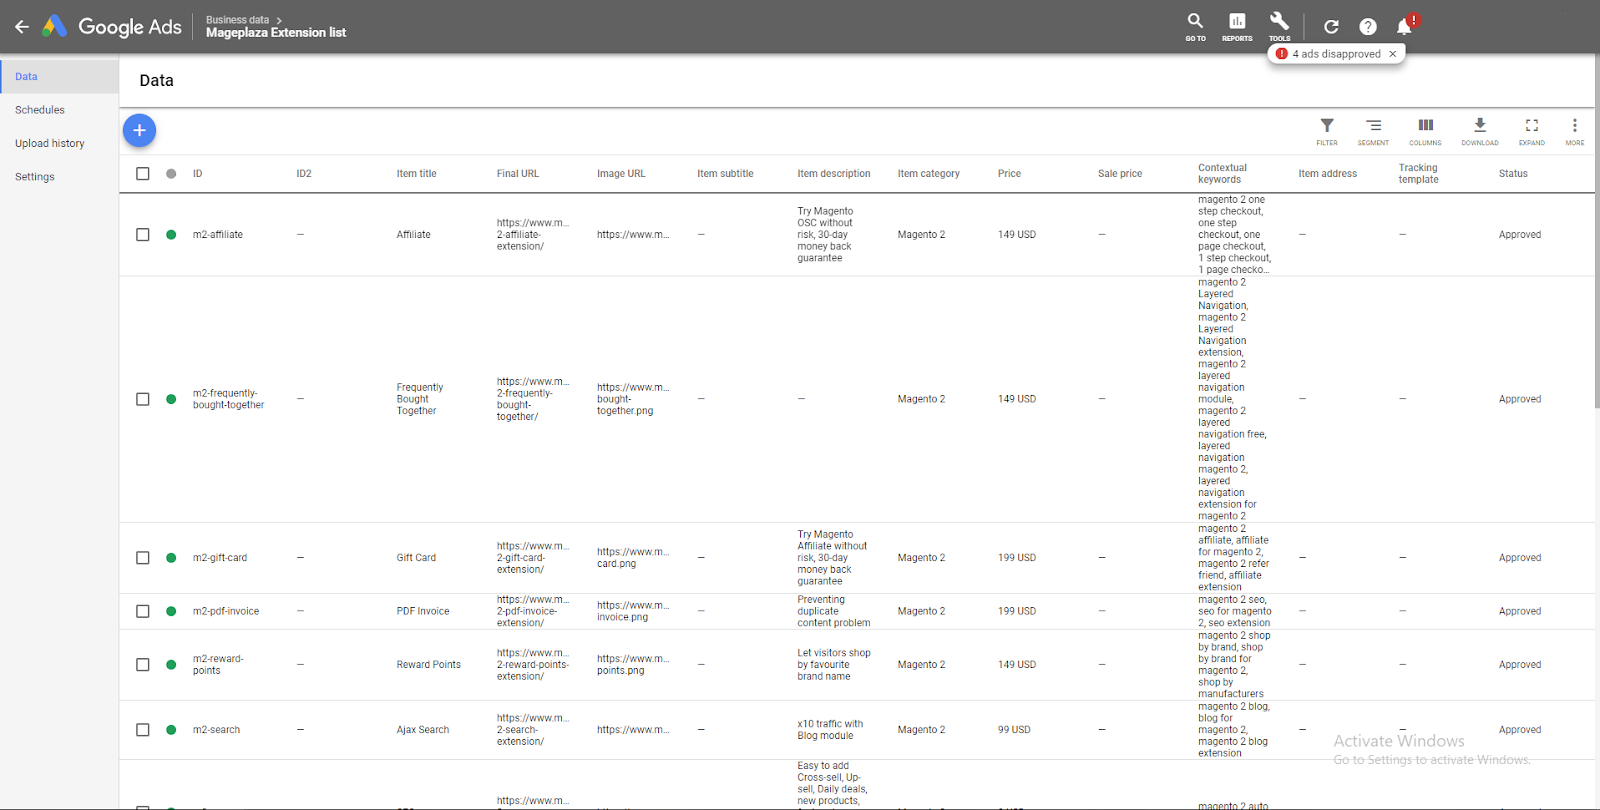1600x810 pixels.
Task: Open the Go To search icon
Action: coord(1195,27)
